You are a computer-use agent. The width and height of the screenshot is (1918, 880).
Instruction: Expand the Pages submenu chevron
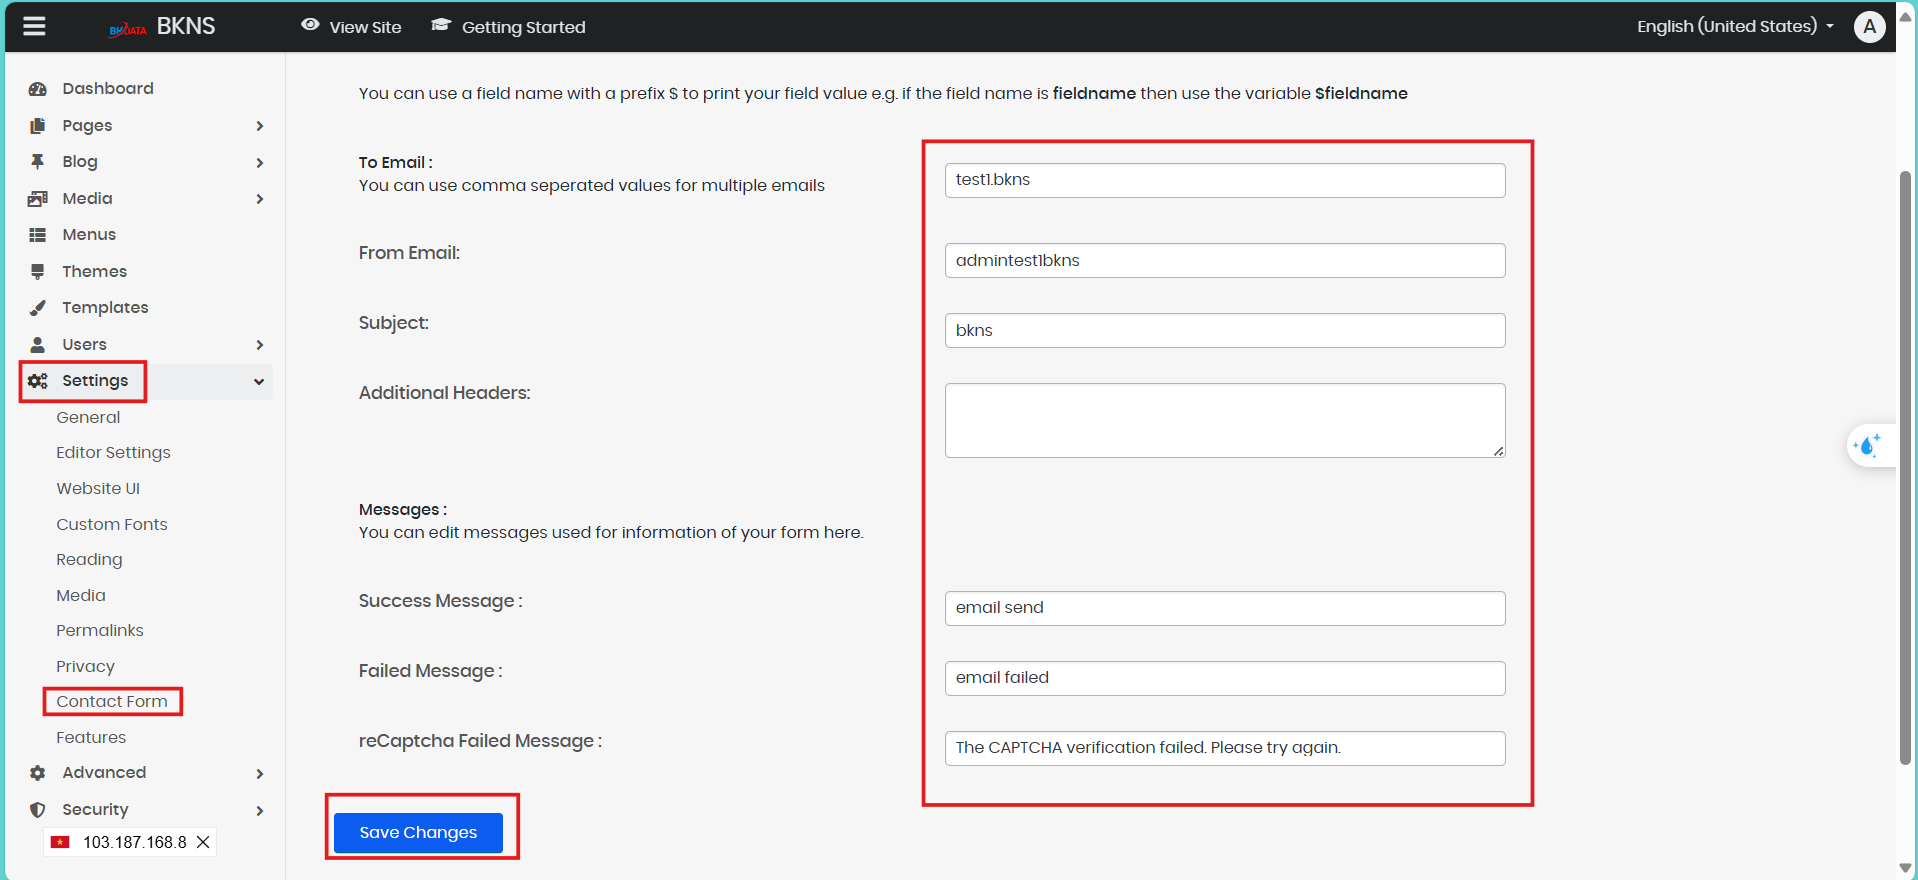(x=260, y=126)
